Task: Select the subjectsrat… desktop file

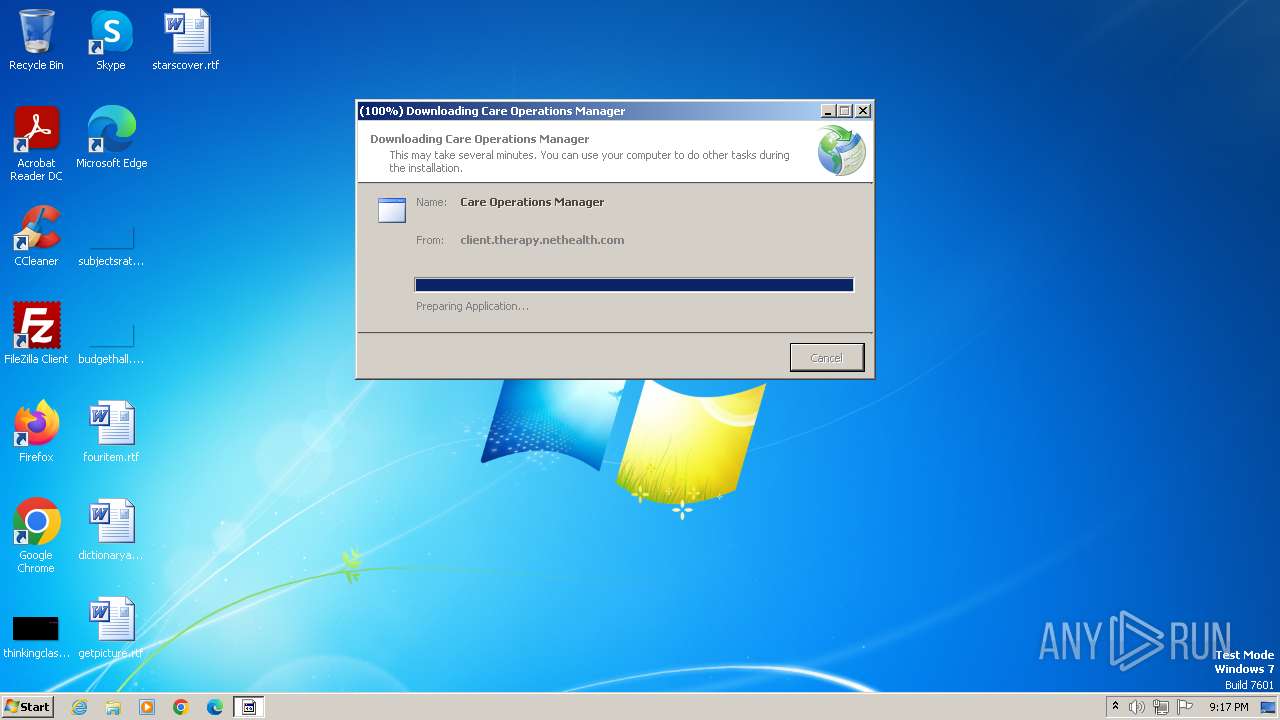Action: tap(111, 245)
